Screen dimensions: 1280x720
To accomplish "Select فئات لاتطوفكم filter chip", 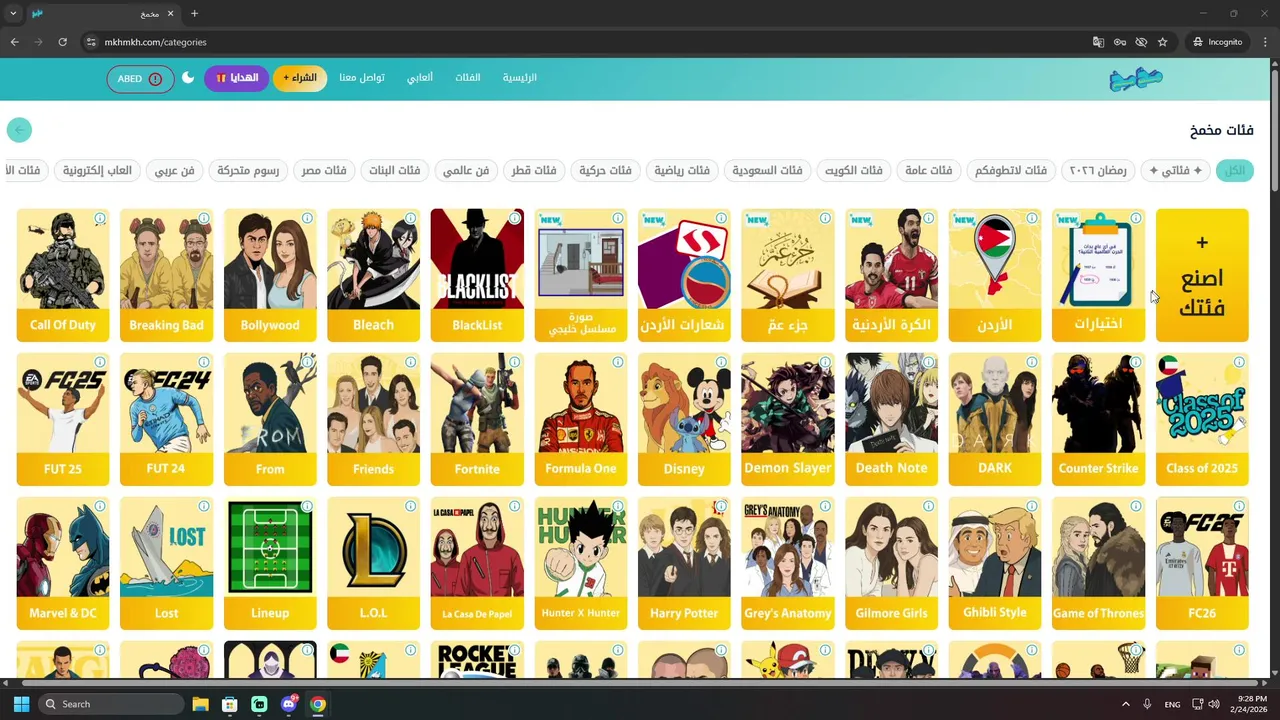I will pos(1011,171).
